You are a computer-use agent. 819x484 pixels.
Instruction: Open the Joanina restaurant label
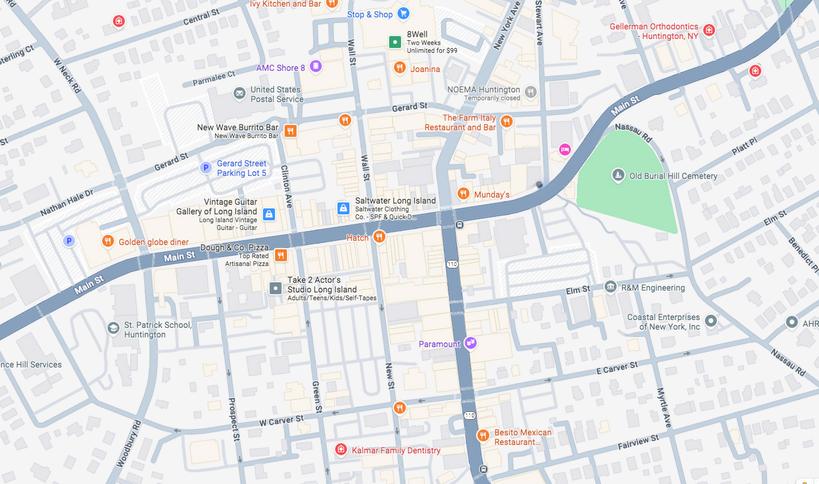[x=425, y=69]
